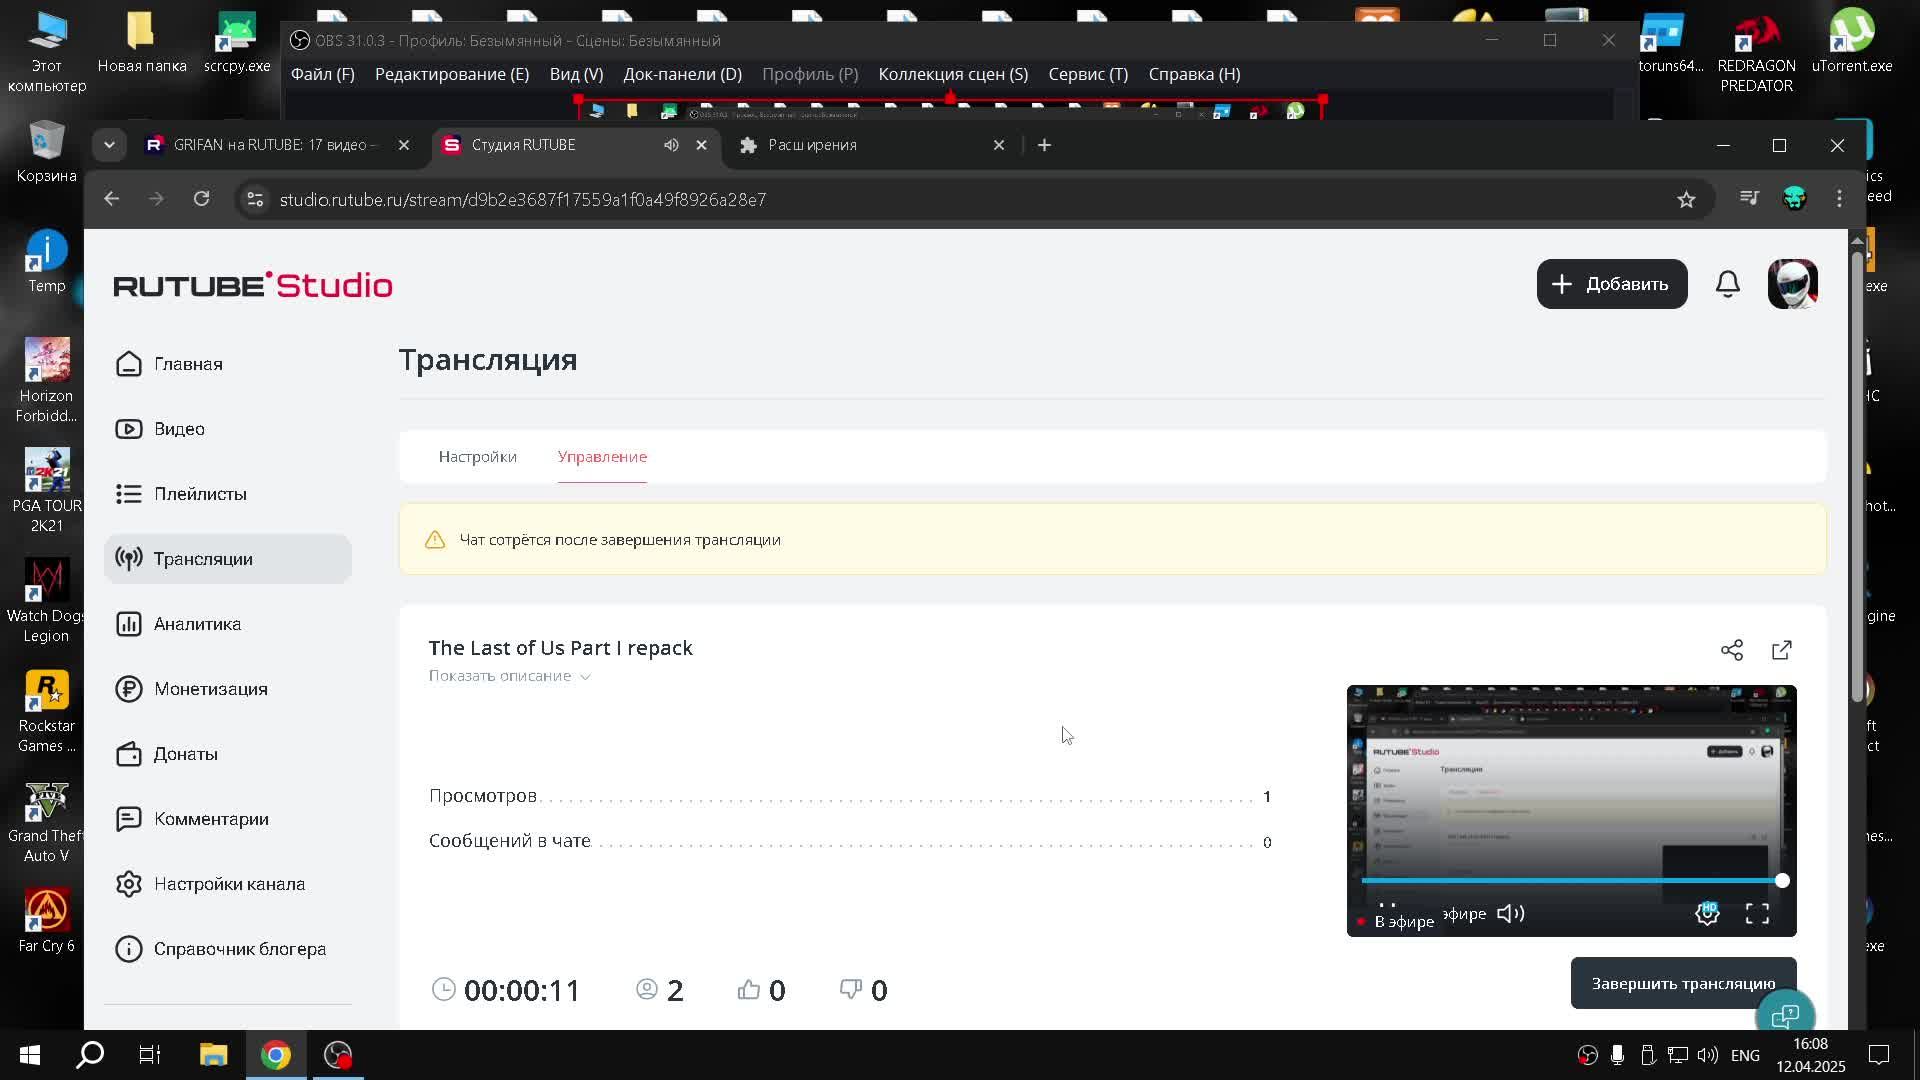Open the Chrome profile icon
The width and height of the screenshot is (1920, 1080).
tap(1795, 199)
